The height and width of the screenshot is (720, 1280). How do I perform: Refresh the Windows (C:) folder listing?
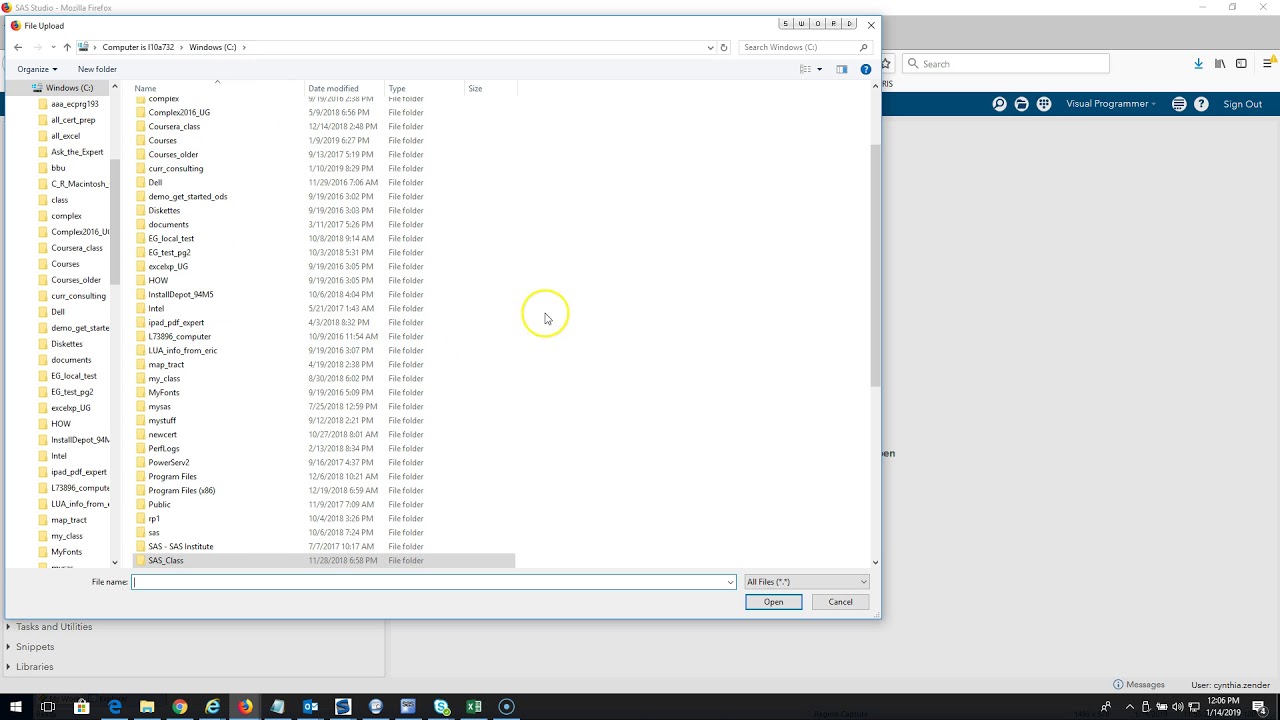[724, 47]
